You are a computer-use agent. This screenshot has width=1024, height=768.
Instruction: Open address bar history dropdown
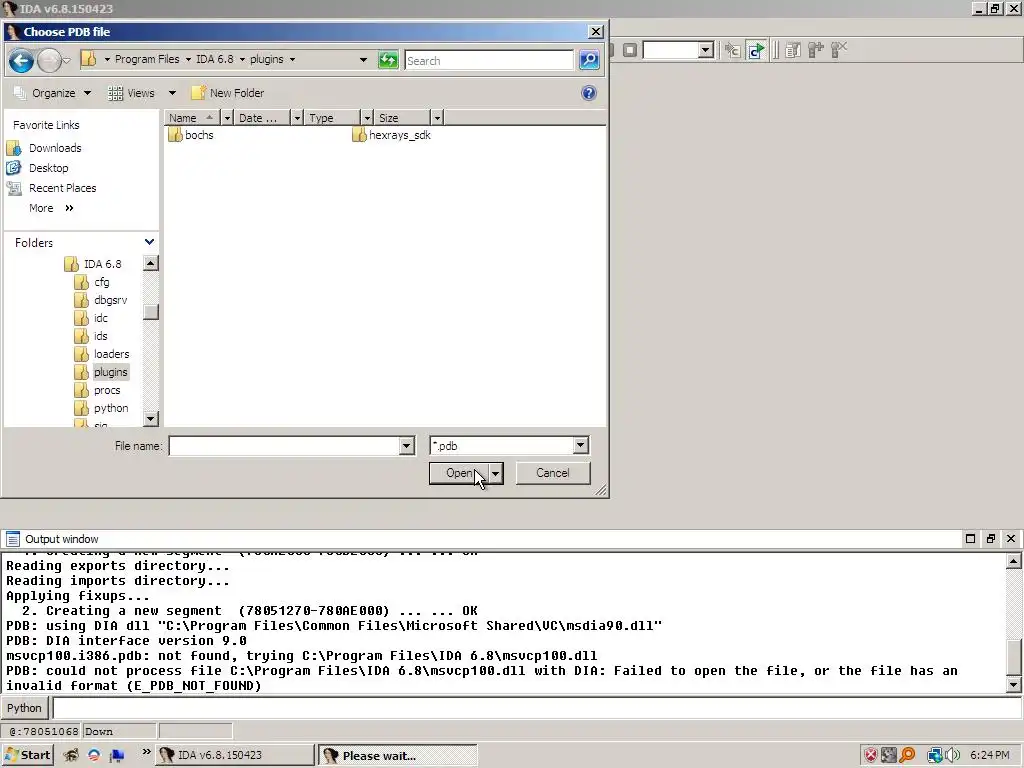[x=363, y=59]
